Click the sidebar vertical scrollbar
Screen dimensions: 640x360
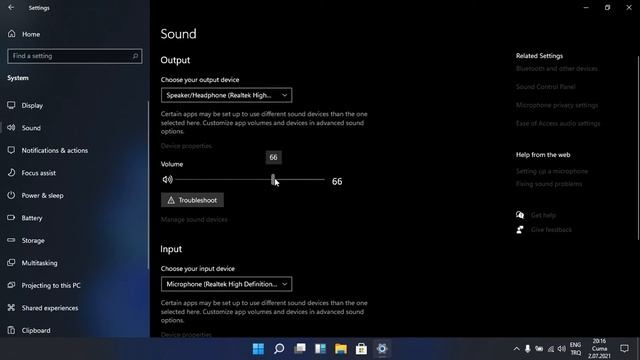[148, 184]
